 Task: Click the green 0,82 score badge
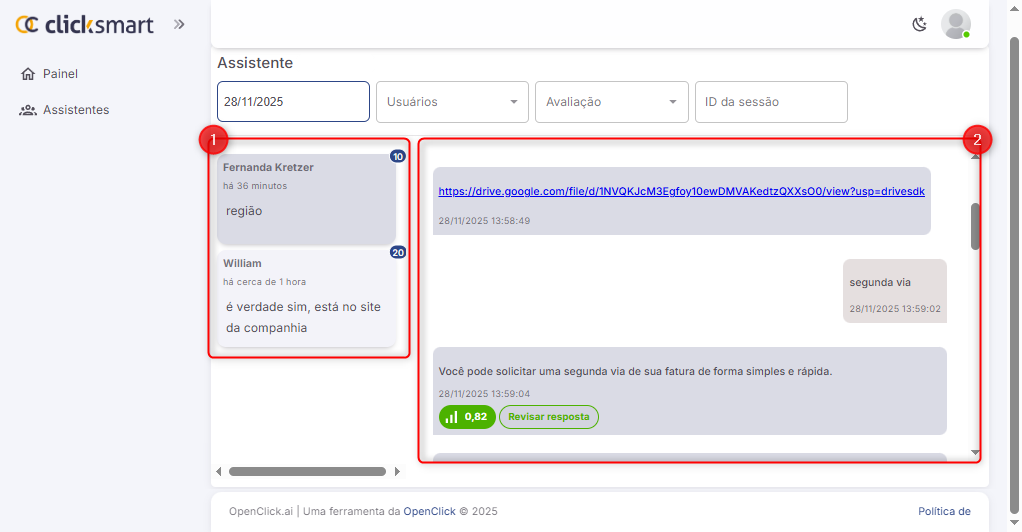click(467, 417)
